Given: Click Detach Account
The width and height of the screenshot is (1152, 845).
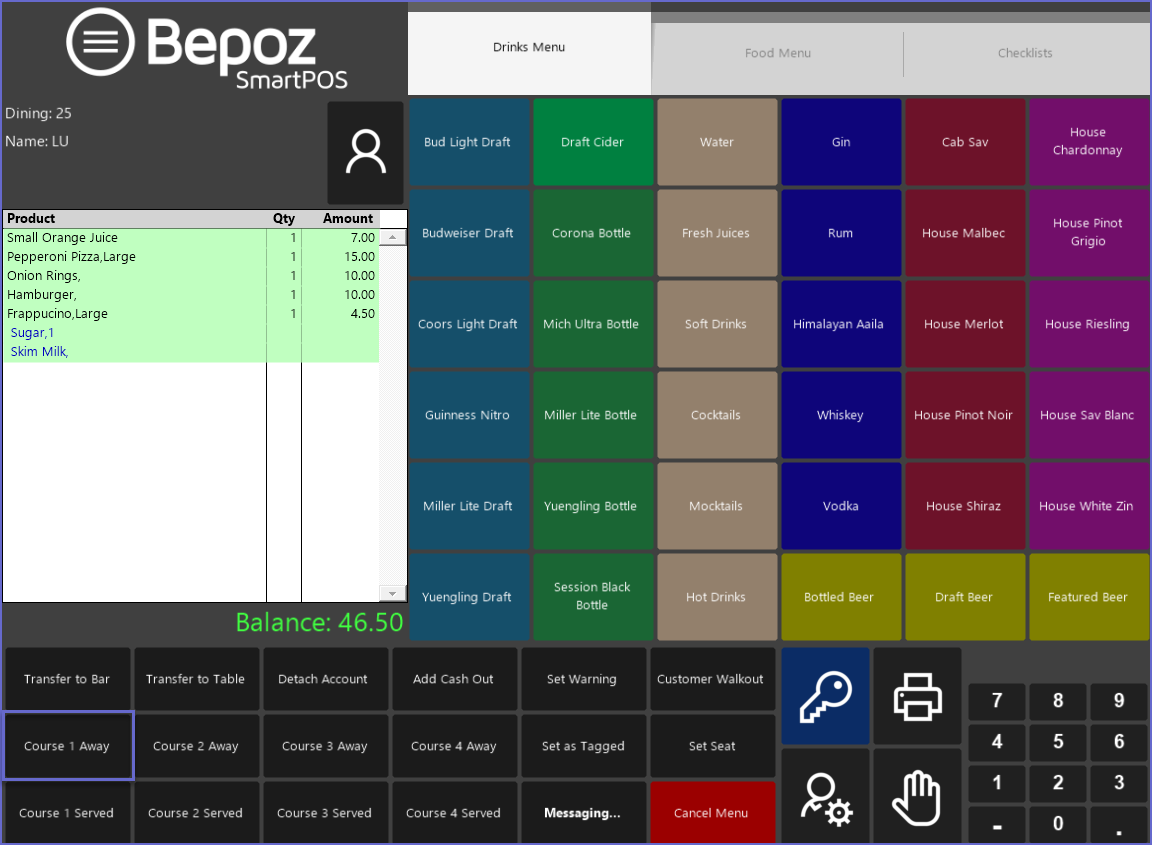Looking at the screenshot, I should (323, 679).
